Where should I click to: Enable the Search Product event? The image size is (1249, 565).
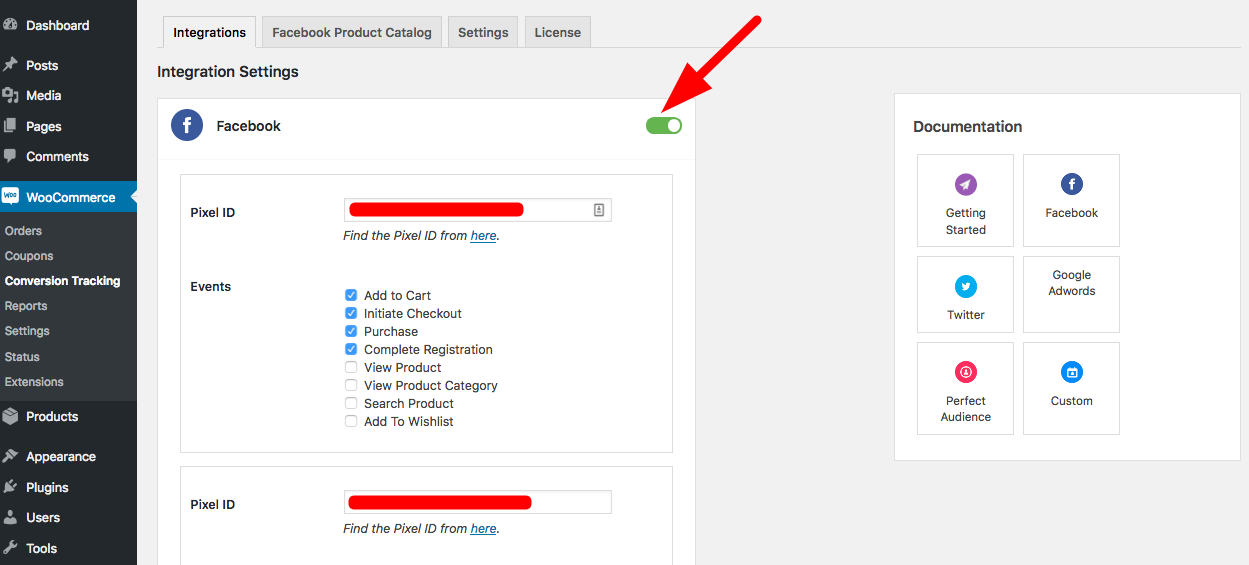[351, 403]
